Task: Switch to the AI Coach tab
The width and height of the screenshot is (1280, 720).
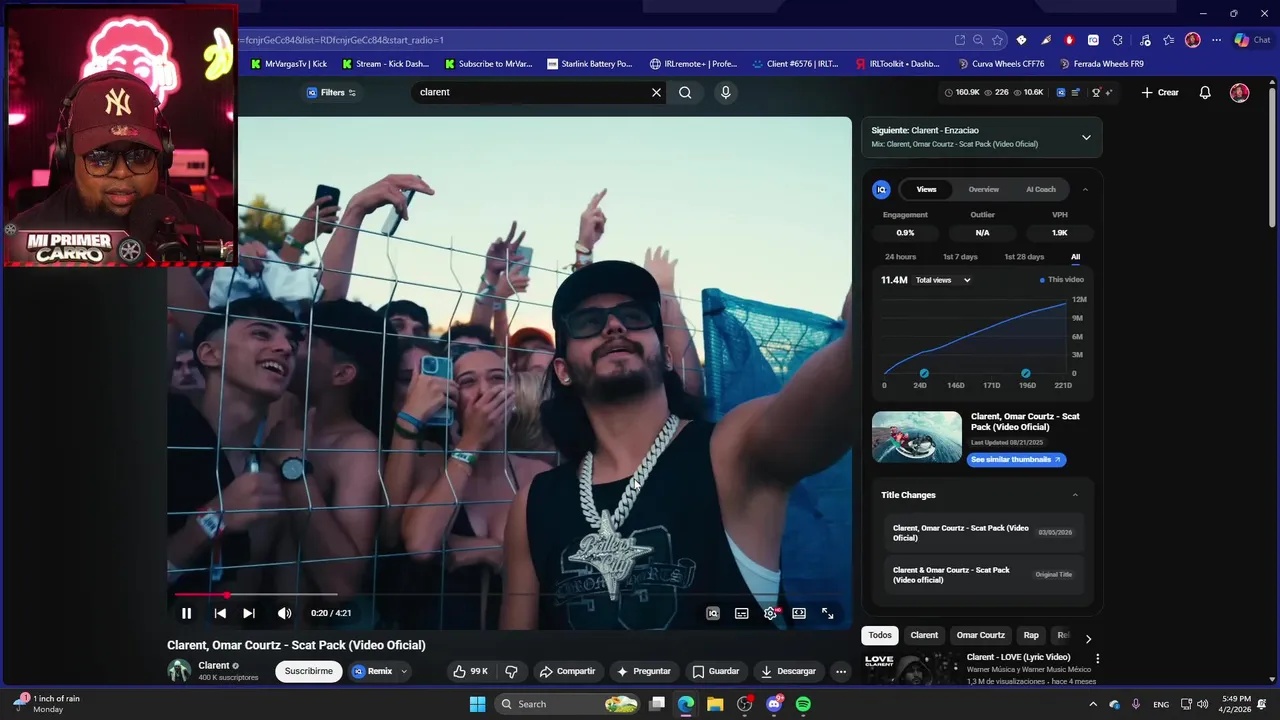Action: click(1041, 189)
